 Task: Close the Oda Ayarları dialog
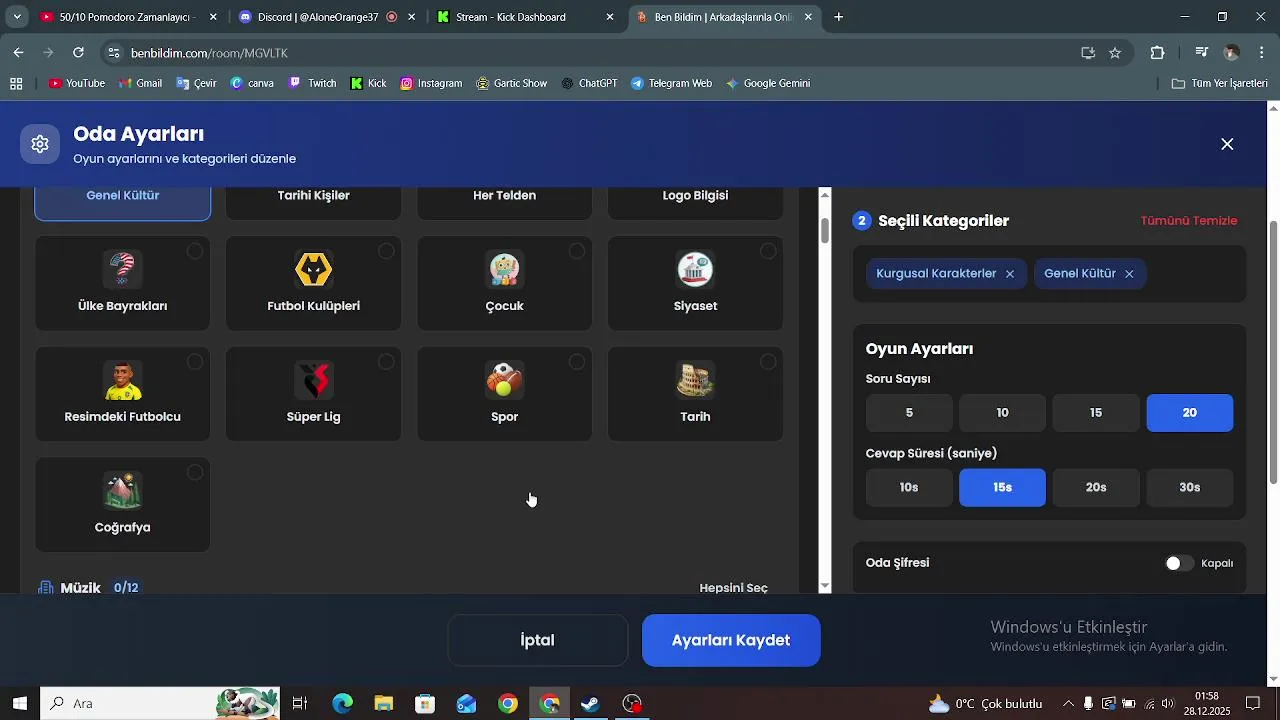(1227, 144)
